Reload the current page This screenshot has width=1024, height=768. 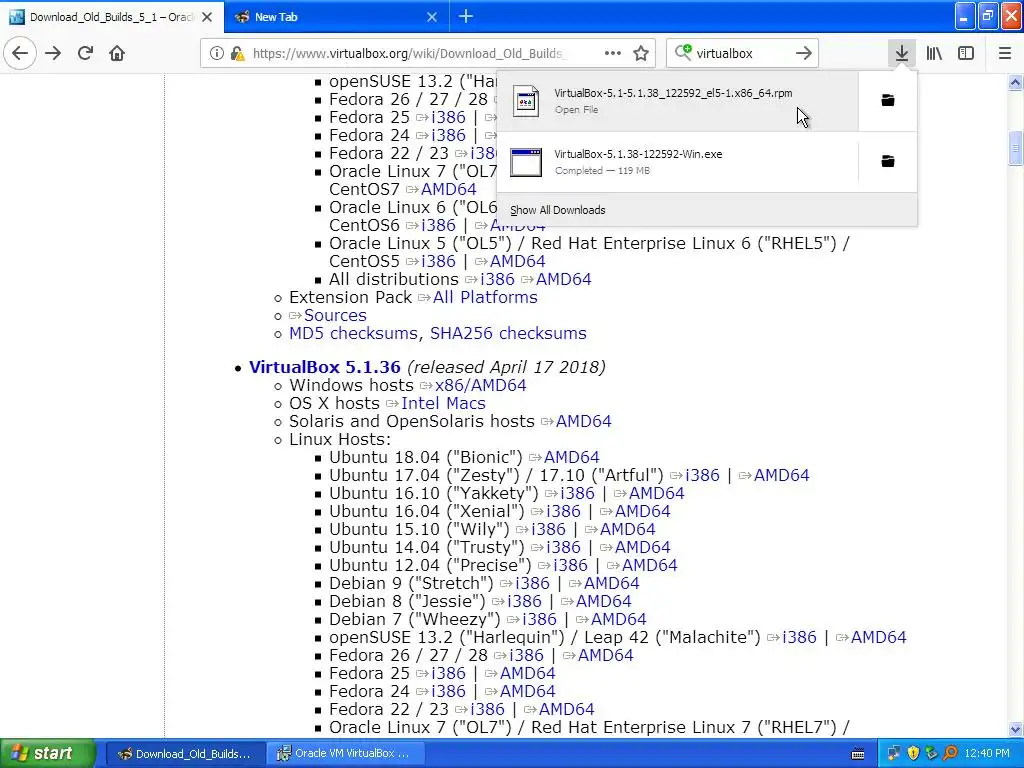pyautogui.click(x=85, y=53)
